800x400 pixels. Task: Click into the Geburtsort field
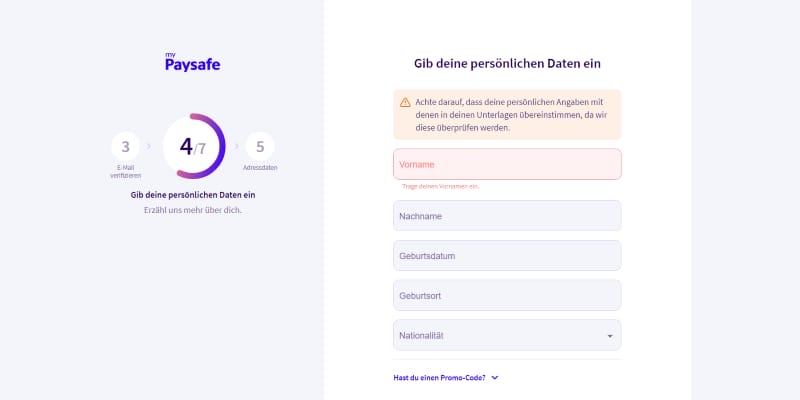tap(507, 296)
